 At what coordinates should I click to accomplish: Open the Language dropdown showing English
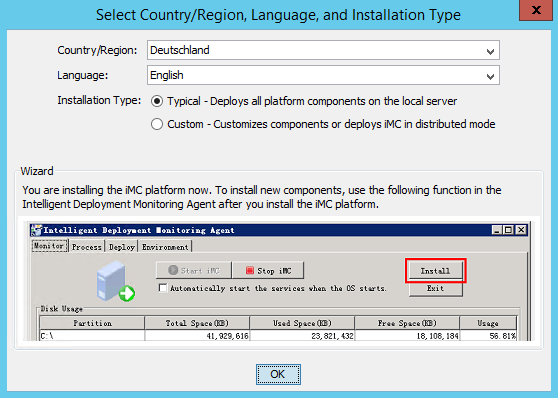tap(323, 75)
